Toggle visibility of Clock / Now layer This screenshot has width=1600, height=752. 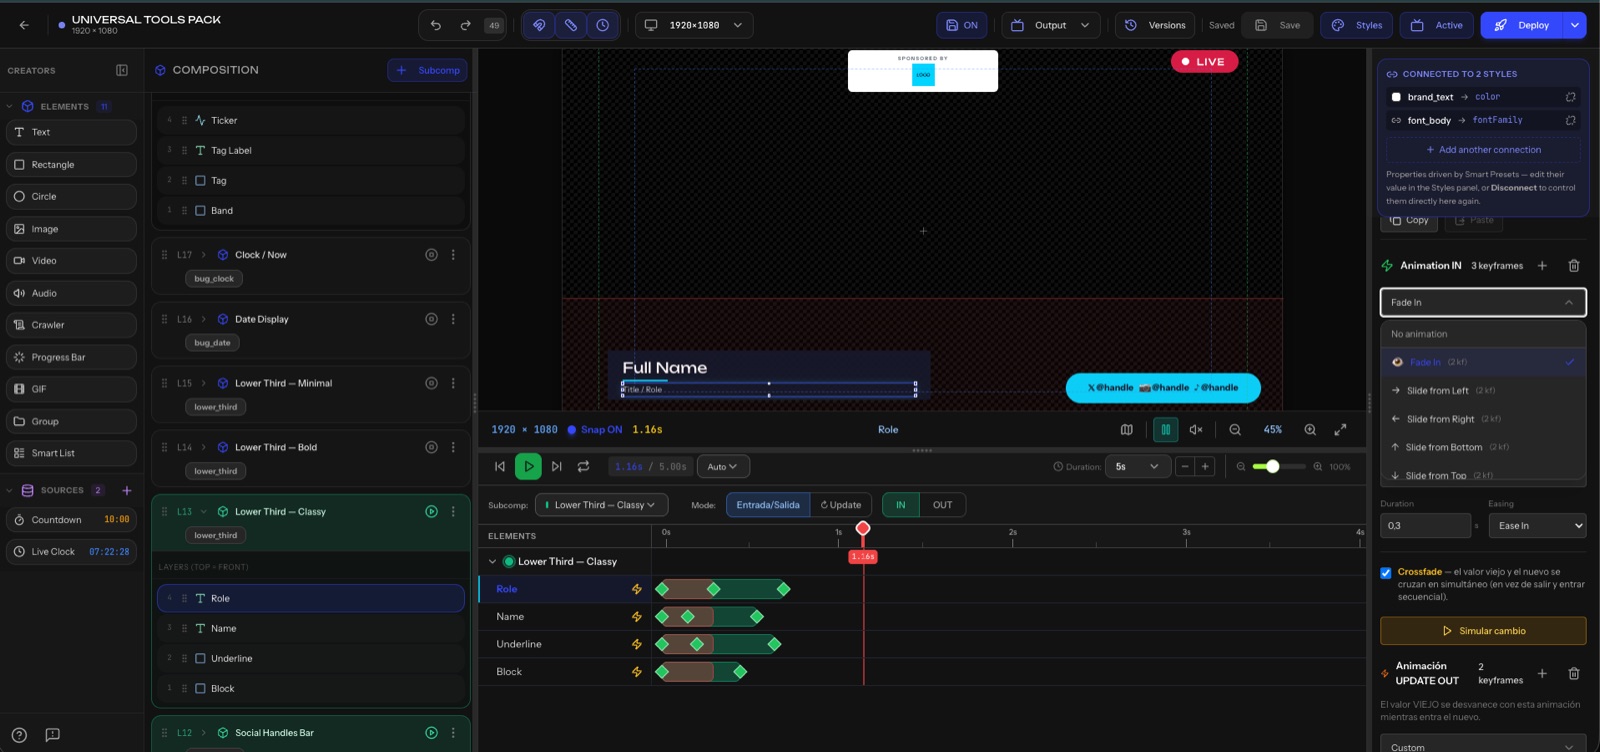coord(431,255)
